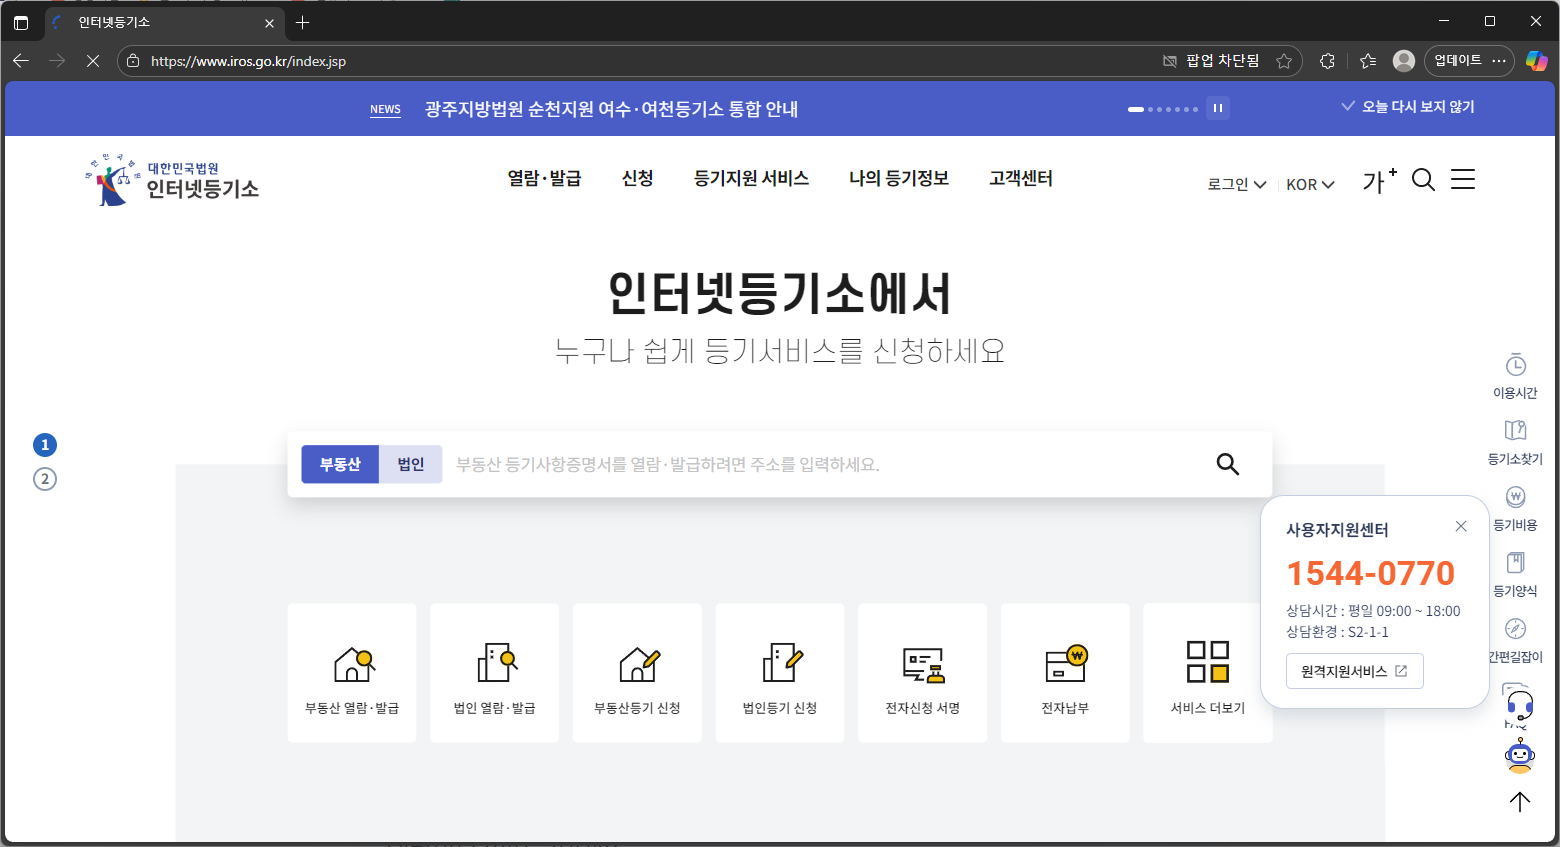Click the search magnifier in the address bar field
Screen dimensions: 1560x847
pyautogui.click(x=1227, y=464)
